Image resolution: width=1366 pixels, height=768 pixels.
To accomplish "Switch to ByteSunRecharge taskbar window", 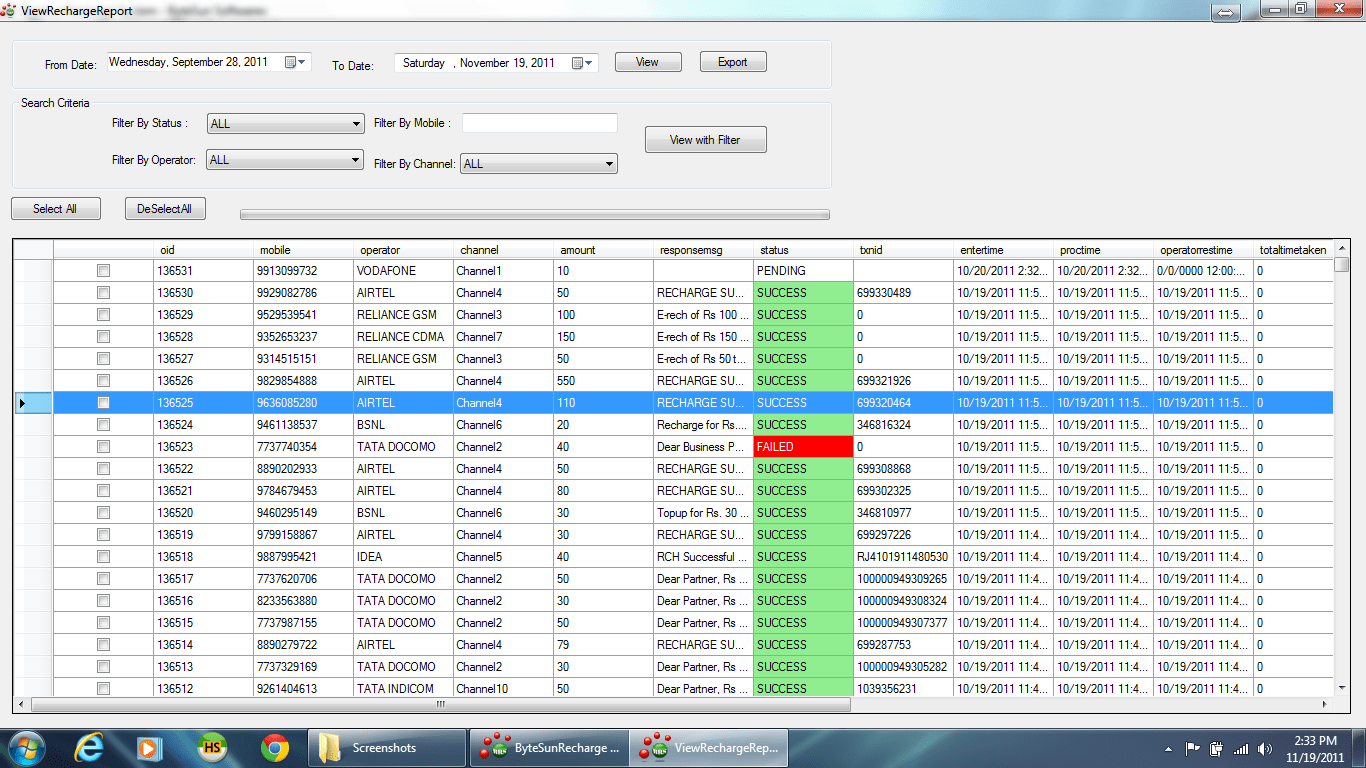I will coord(549,747).
